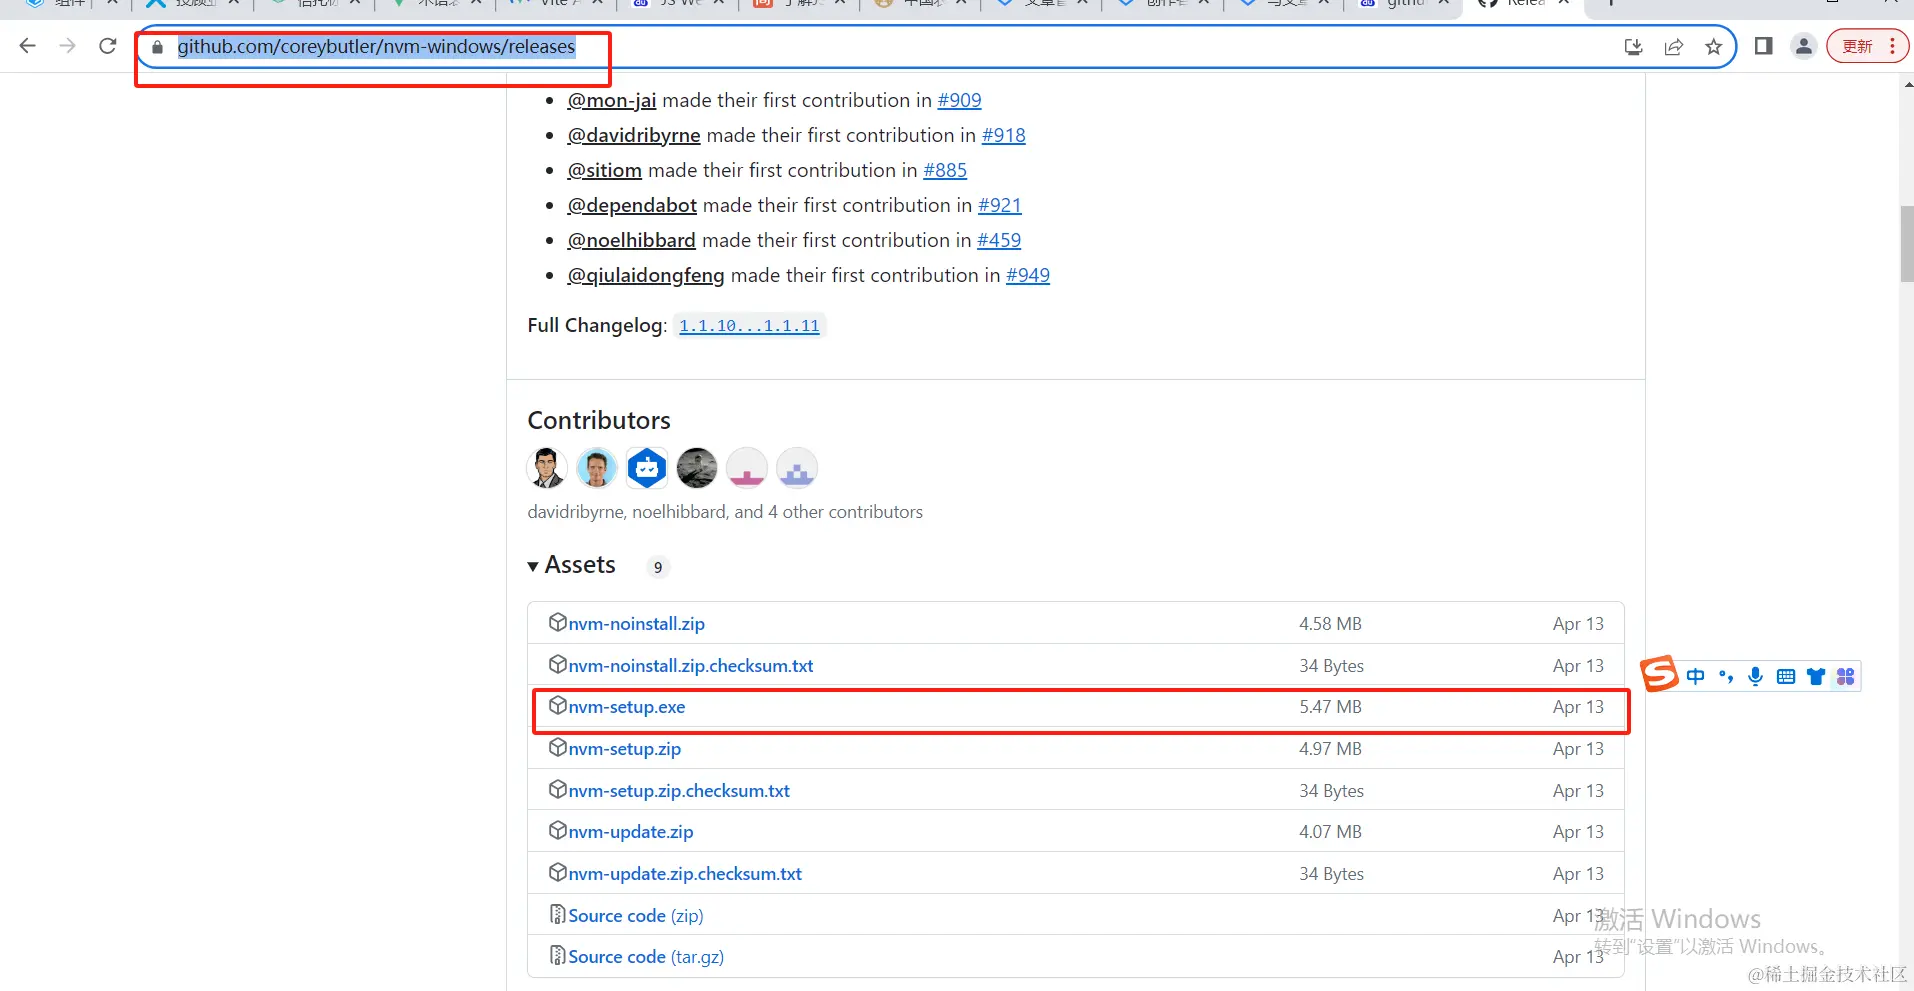This screenshot has width=1914, height=991.
Task: Open pull request #918
Action: (1003, 135)
